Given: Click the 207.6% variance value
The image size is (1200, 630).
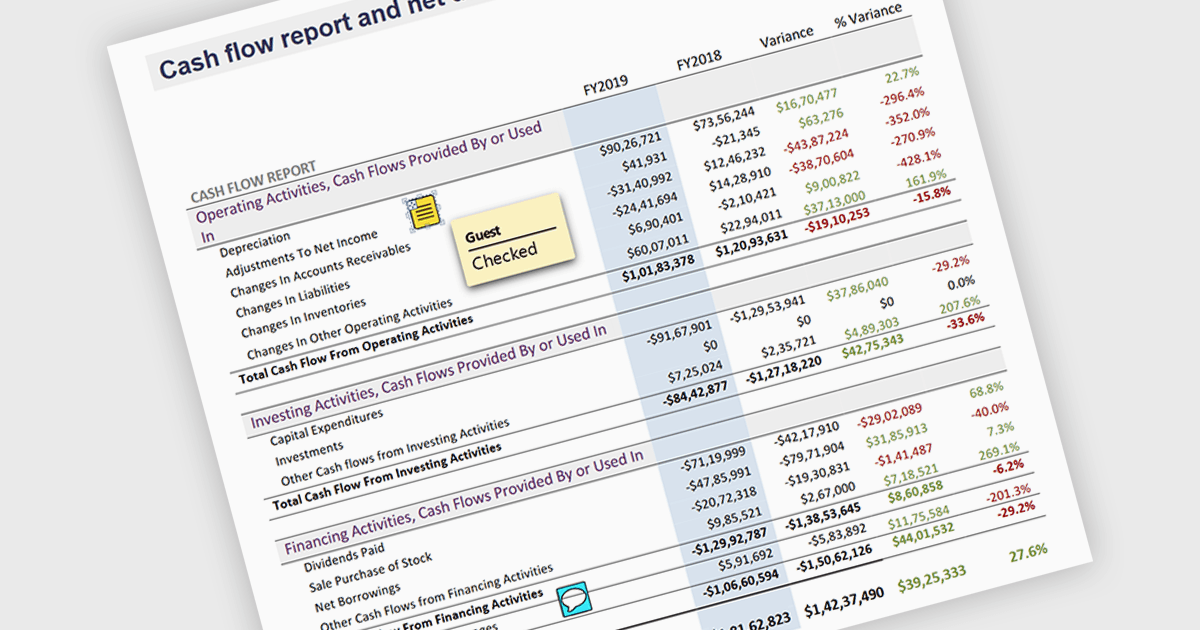Looking at the screenshot, I should point(960,304).
